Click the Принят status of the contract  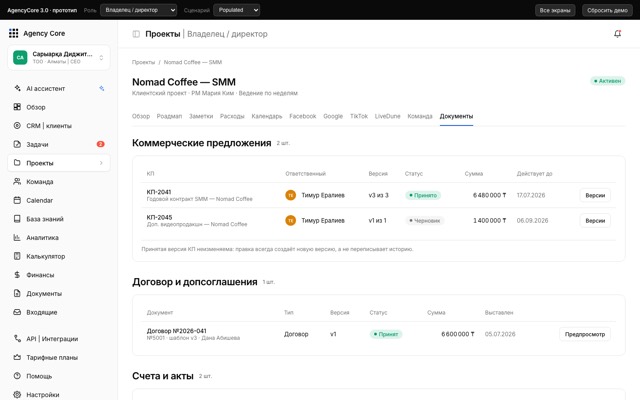click(386, 334)
